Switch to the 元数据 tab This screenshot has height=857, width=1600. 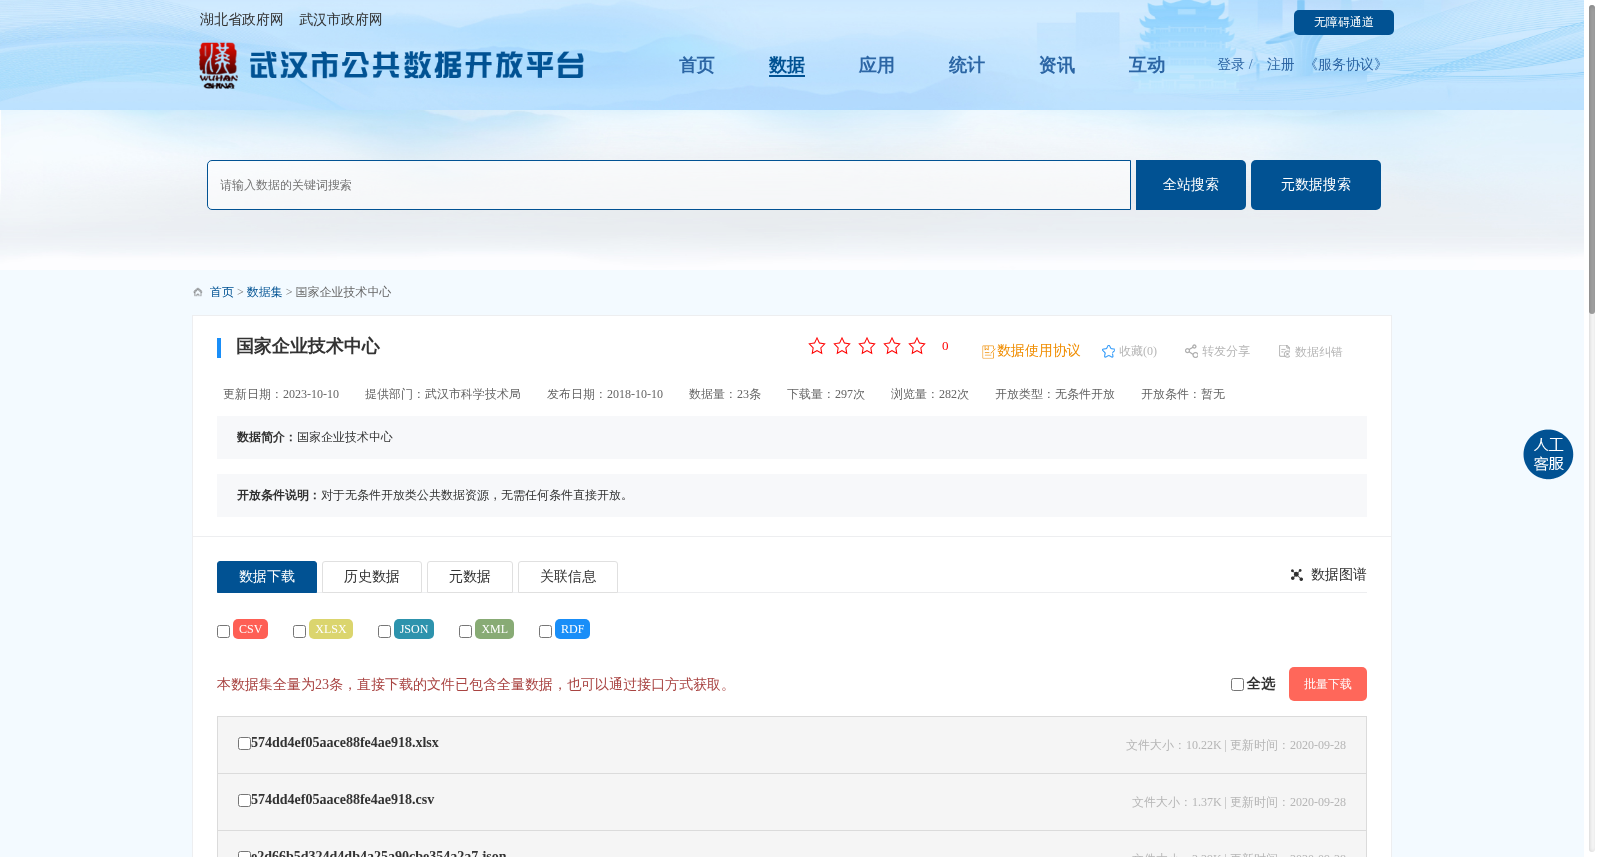tap(470, 577)
